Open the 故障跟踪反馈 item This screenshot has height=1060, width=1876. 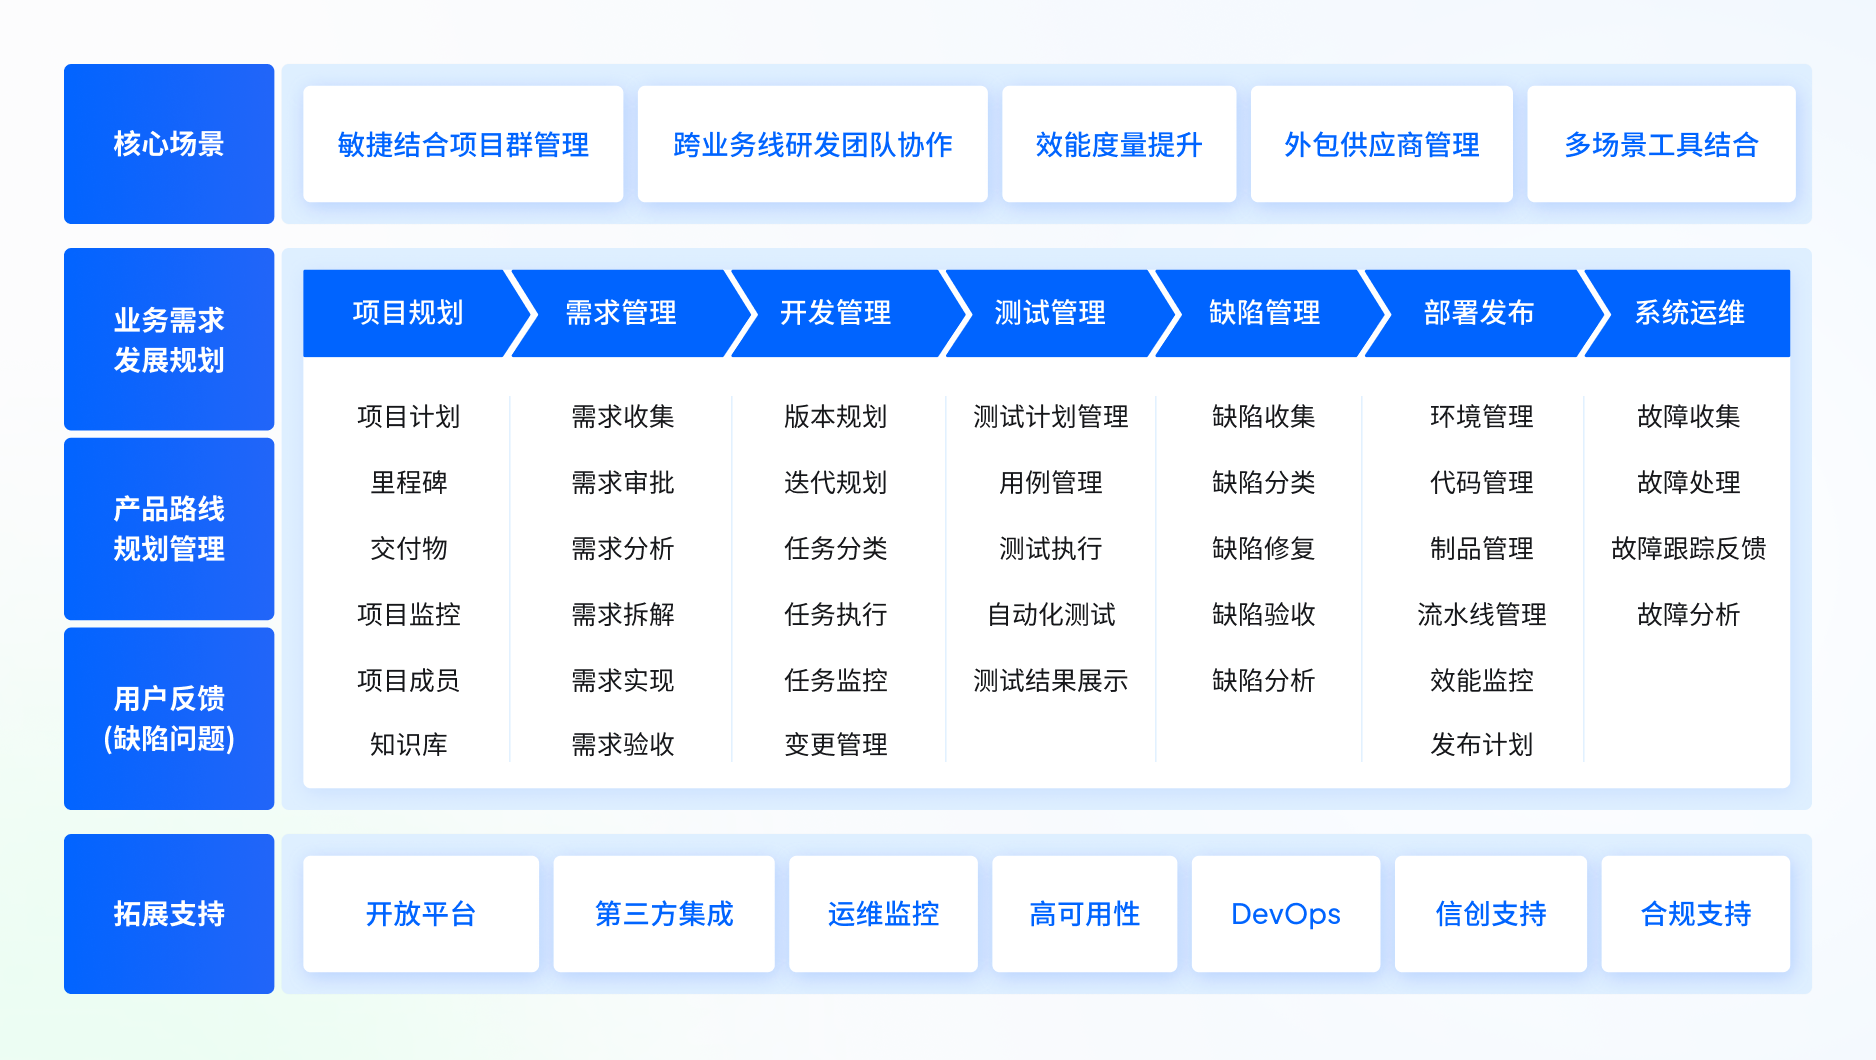click(x=1688, y=548)
